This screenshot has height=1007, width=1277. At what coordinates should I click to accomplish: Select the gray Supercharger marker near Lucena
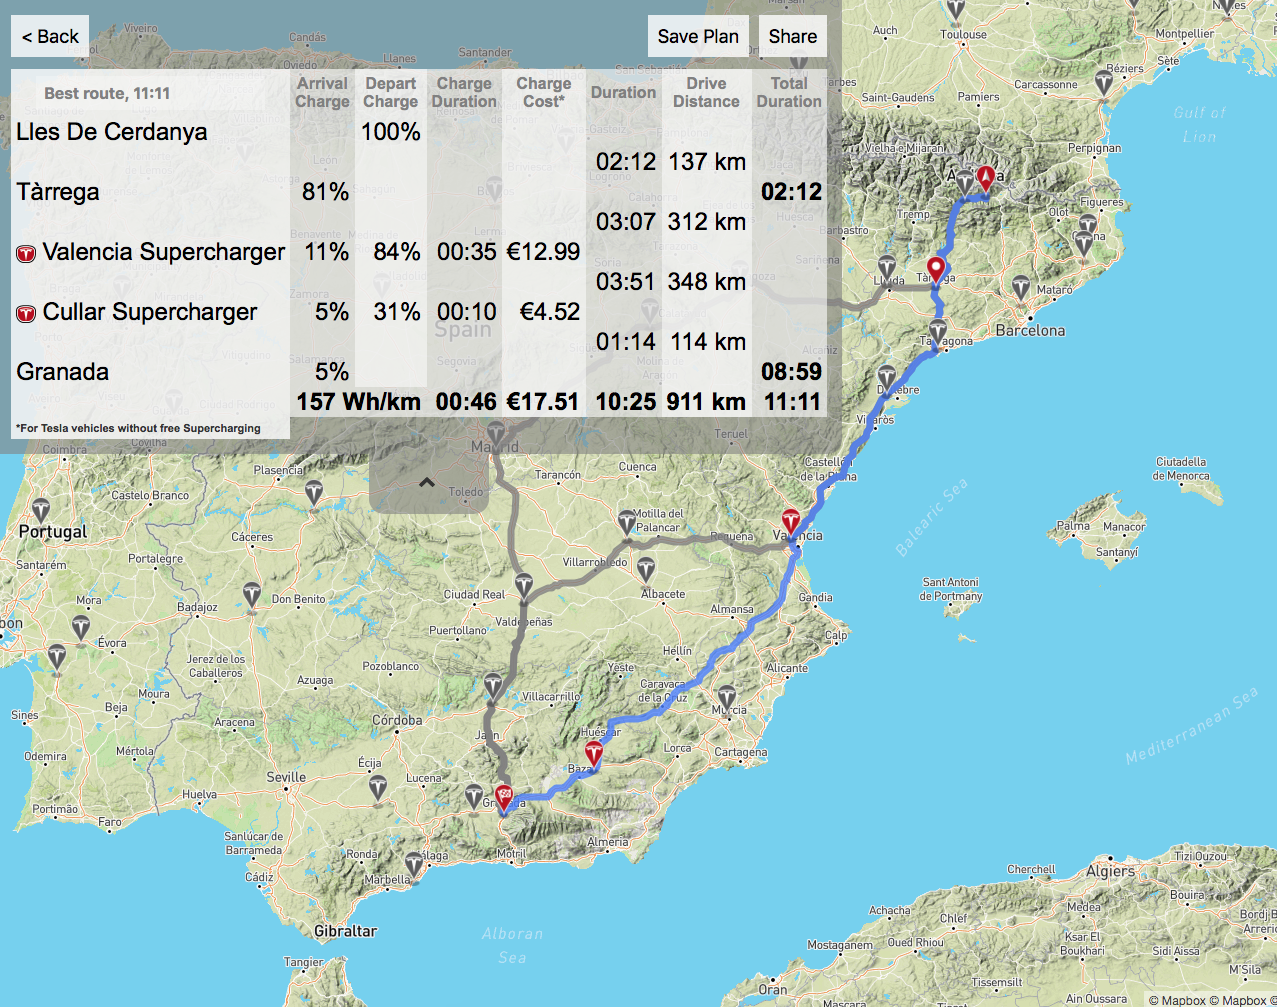coord(378,787)
